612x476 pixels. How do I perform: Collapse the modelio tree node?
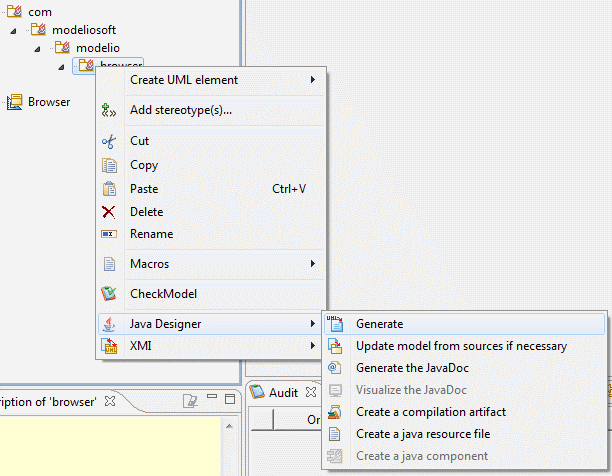[x=37, y=49]
